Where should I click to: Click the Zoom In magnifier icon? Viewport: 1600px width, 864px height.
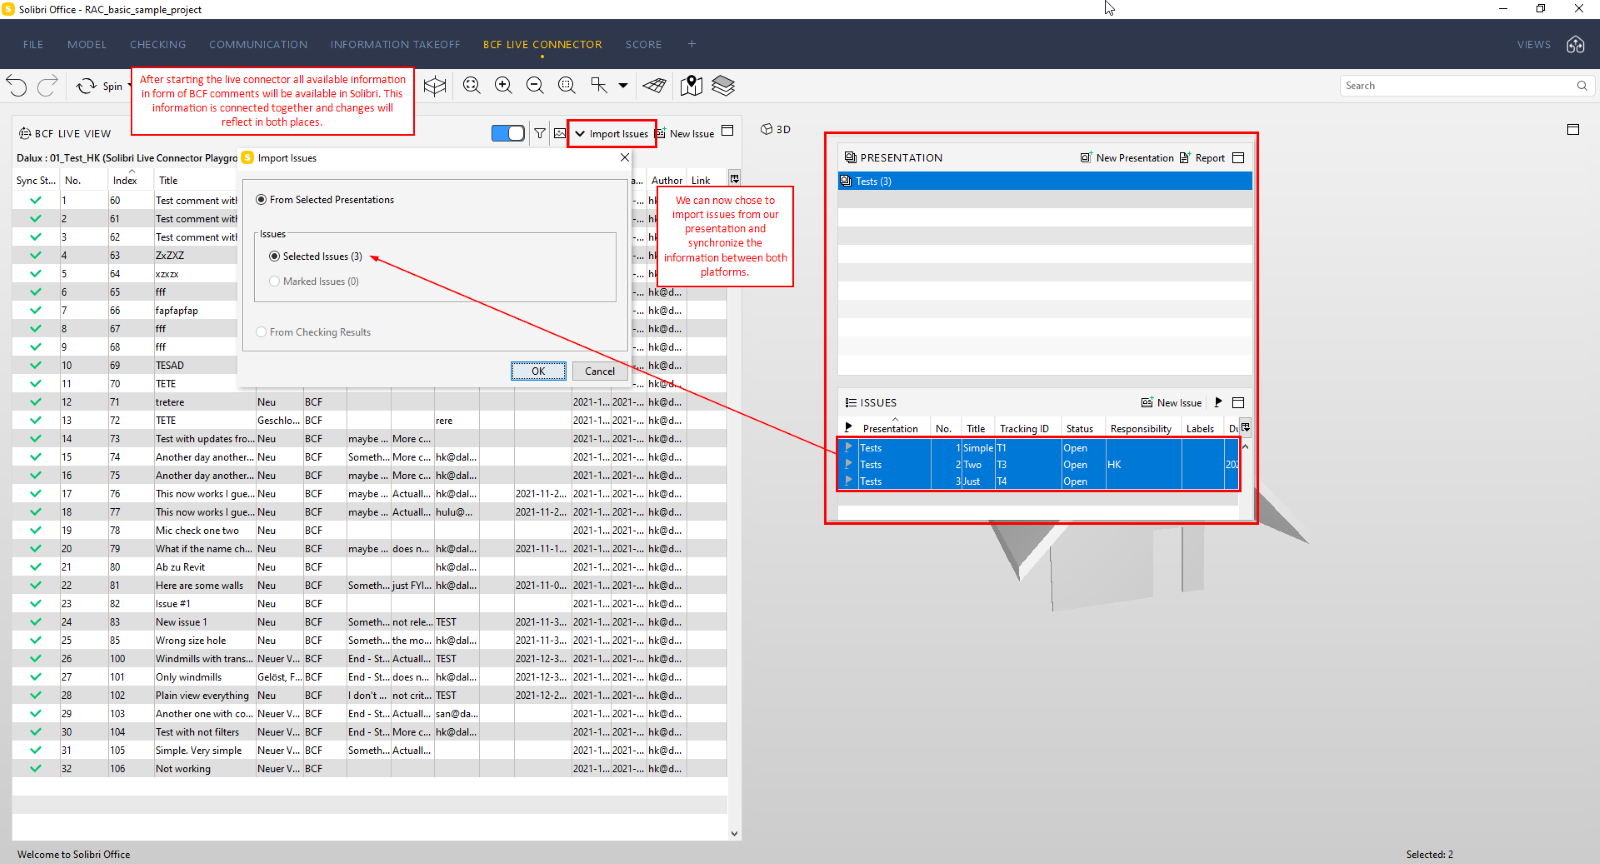503,86
